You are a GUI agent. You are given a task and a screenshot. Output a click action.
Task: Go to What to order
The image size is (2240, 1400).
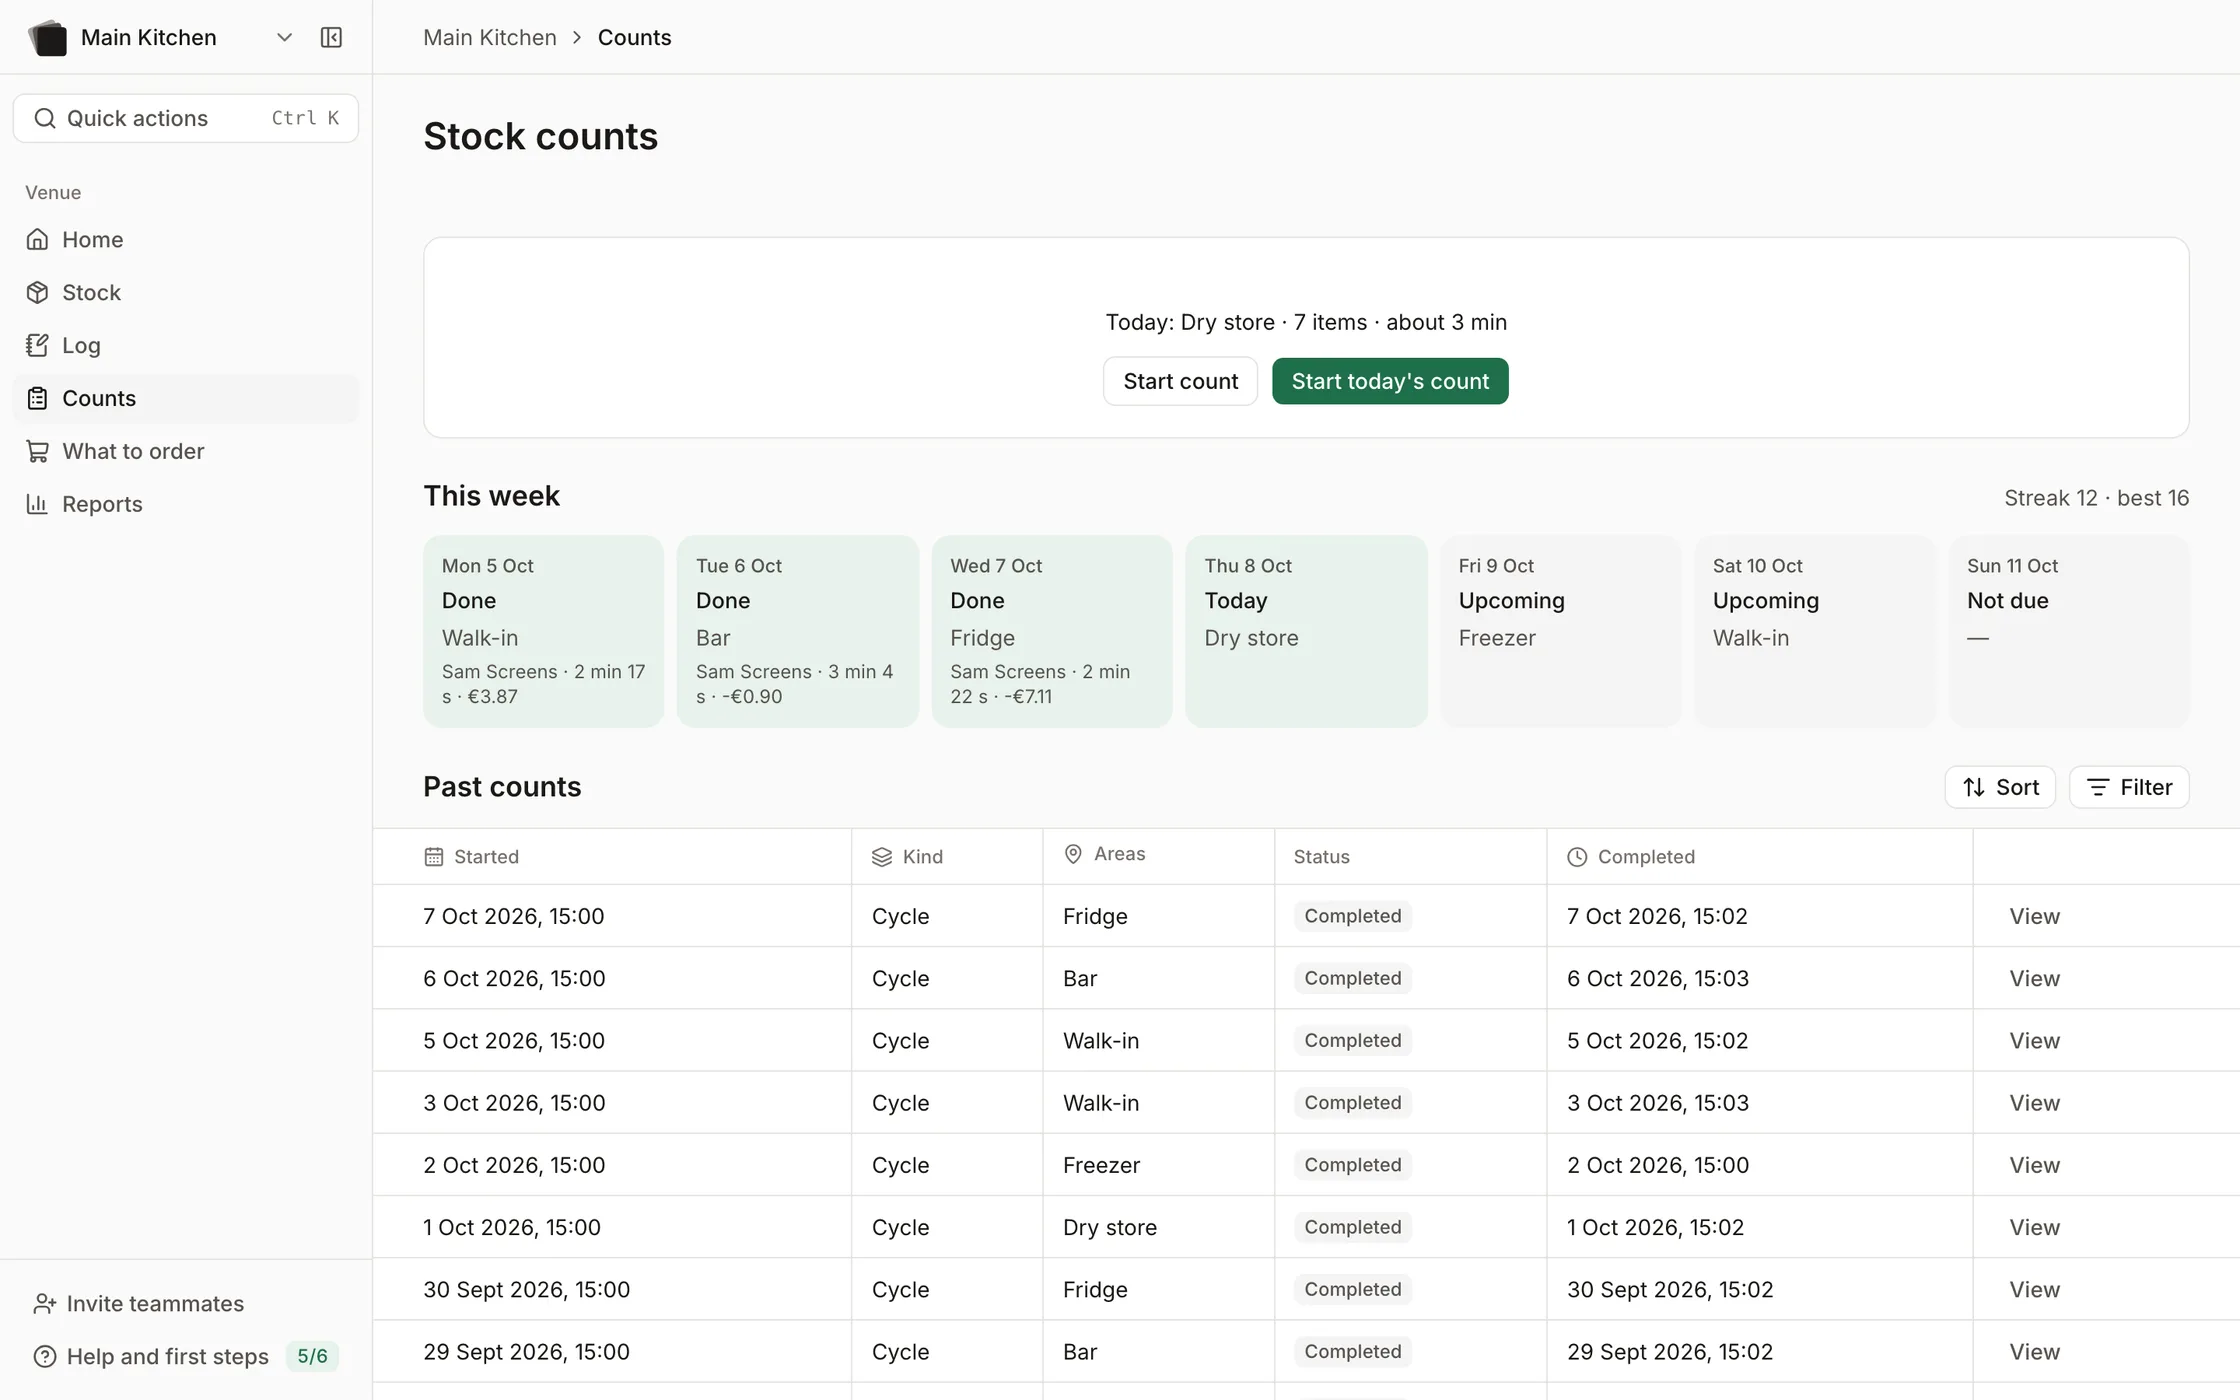[186, 451]
